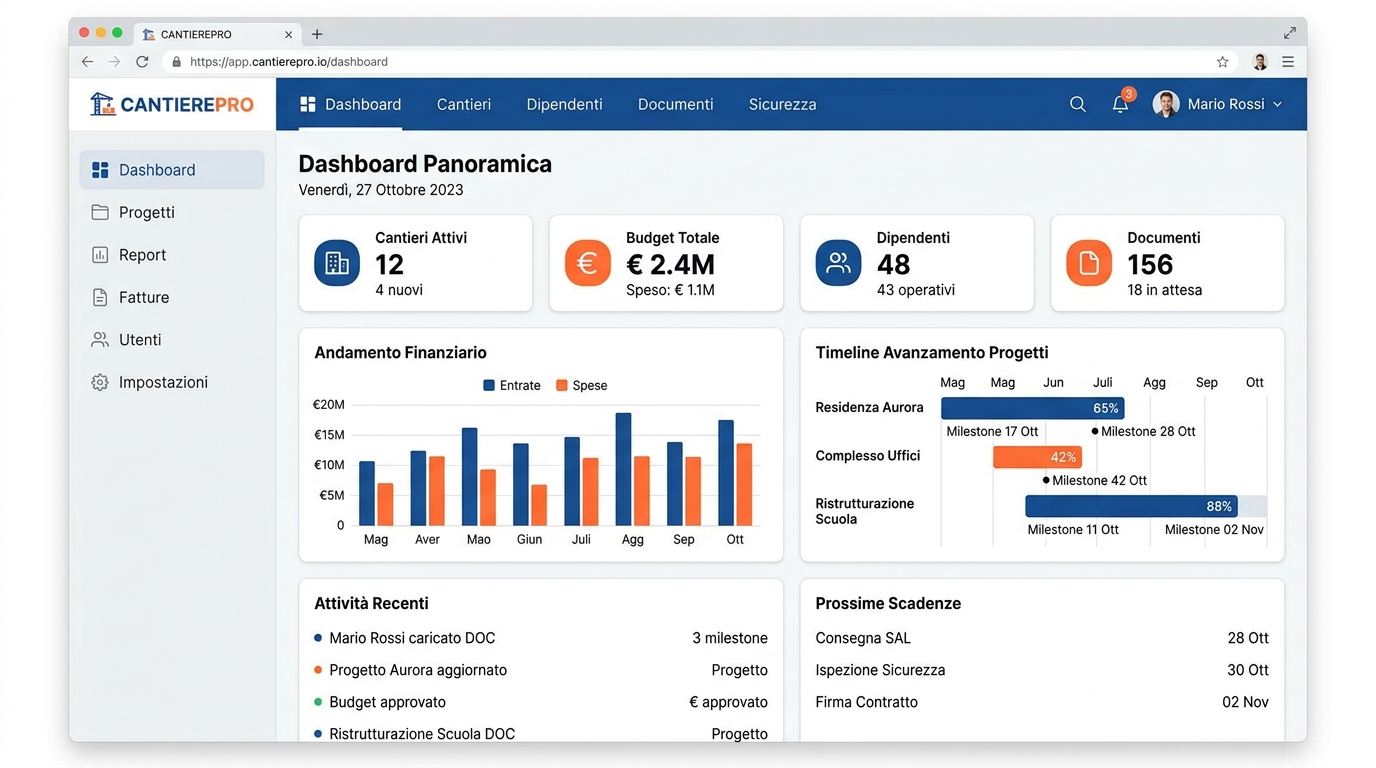Expand the Mario Rossi account dropdown
1376x768 pixels.
coord(1218,104)
